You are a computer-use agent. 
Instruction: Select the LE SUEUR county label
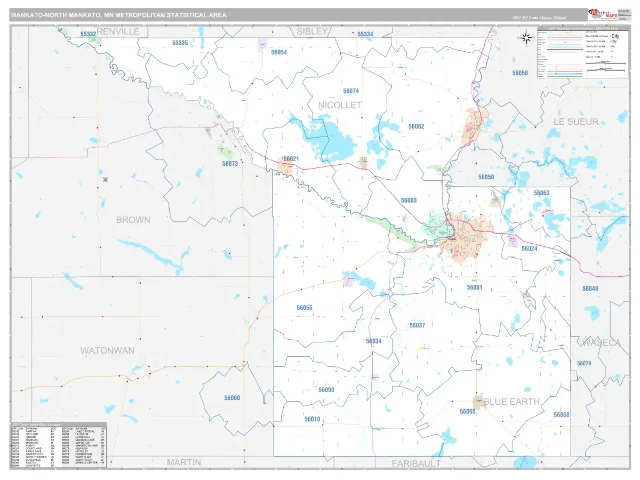pos(576,122)
